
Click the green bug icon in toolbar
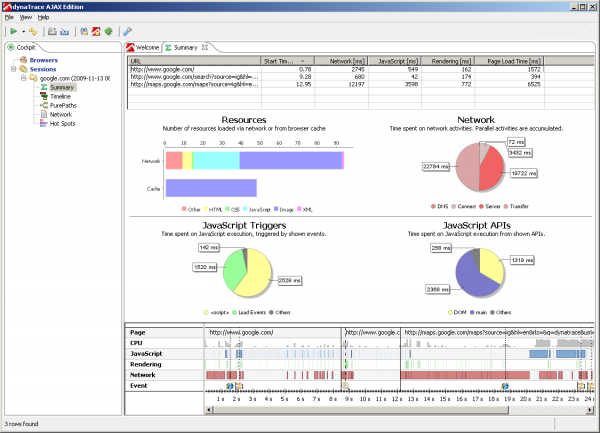tap(108, 31)
